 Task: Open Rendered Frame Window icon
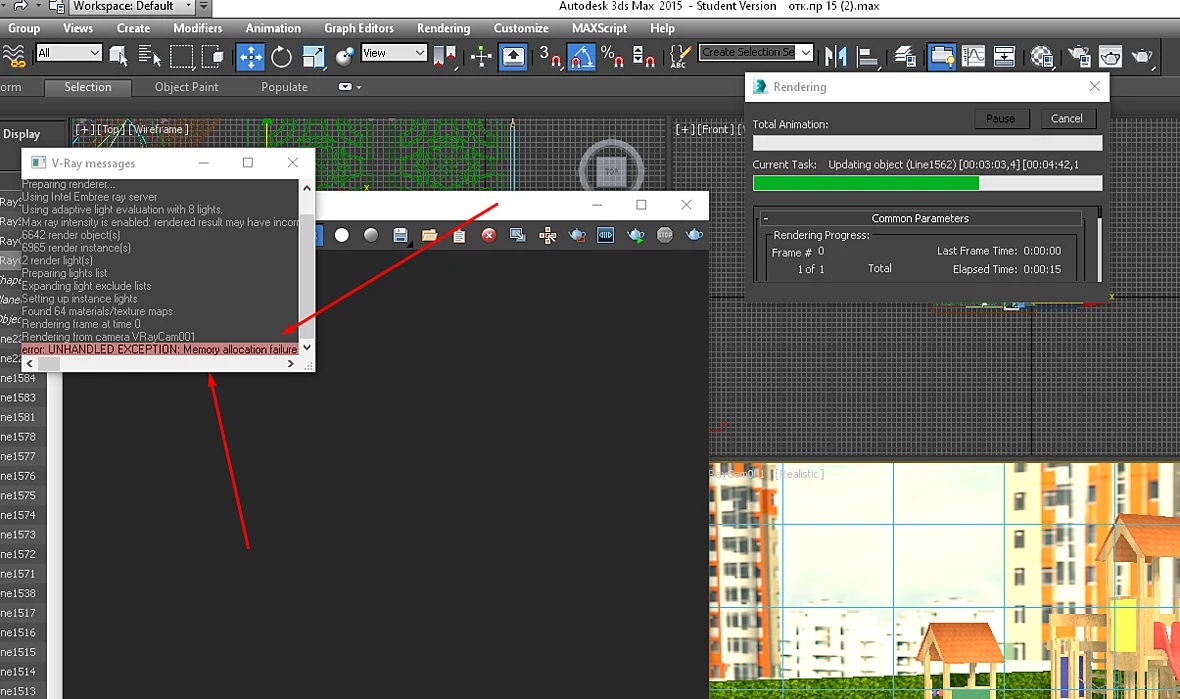[1110, 56]
